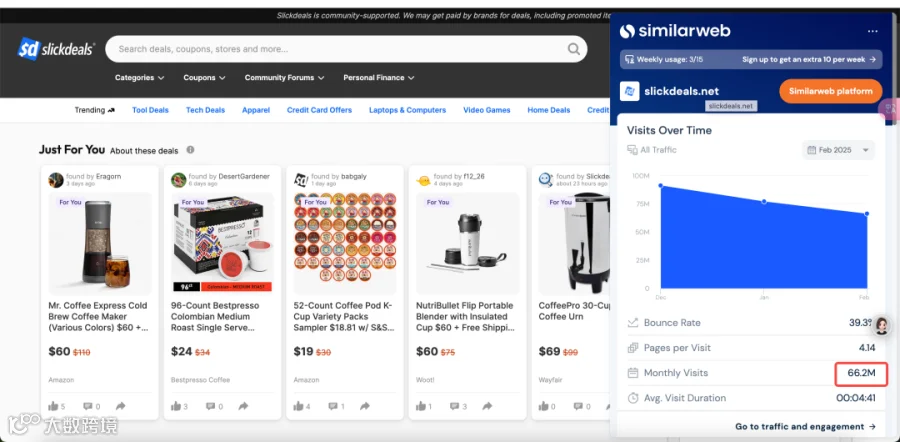Open the Bestpresso coffee box image
Image resolution: width=900 pixels, height=442 pixels.
click(x=222, y=243)
